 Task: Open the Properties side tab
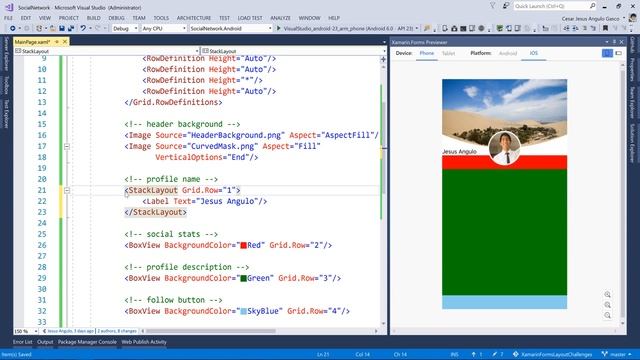click(x=632, y=69)
